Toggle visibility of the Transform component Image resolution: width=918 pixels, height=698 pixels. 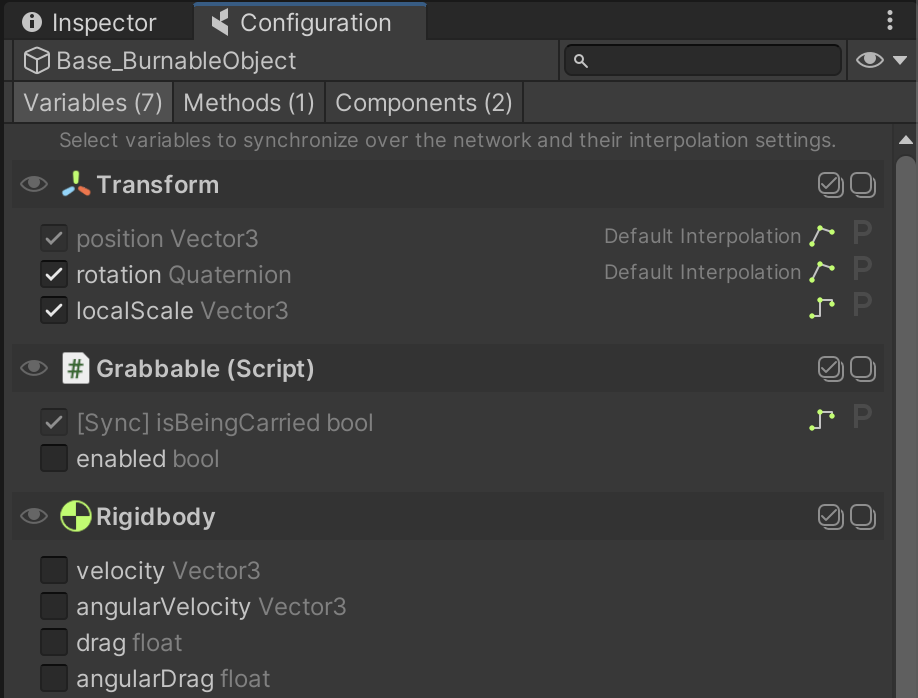[34, 185]
